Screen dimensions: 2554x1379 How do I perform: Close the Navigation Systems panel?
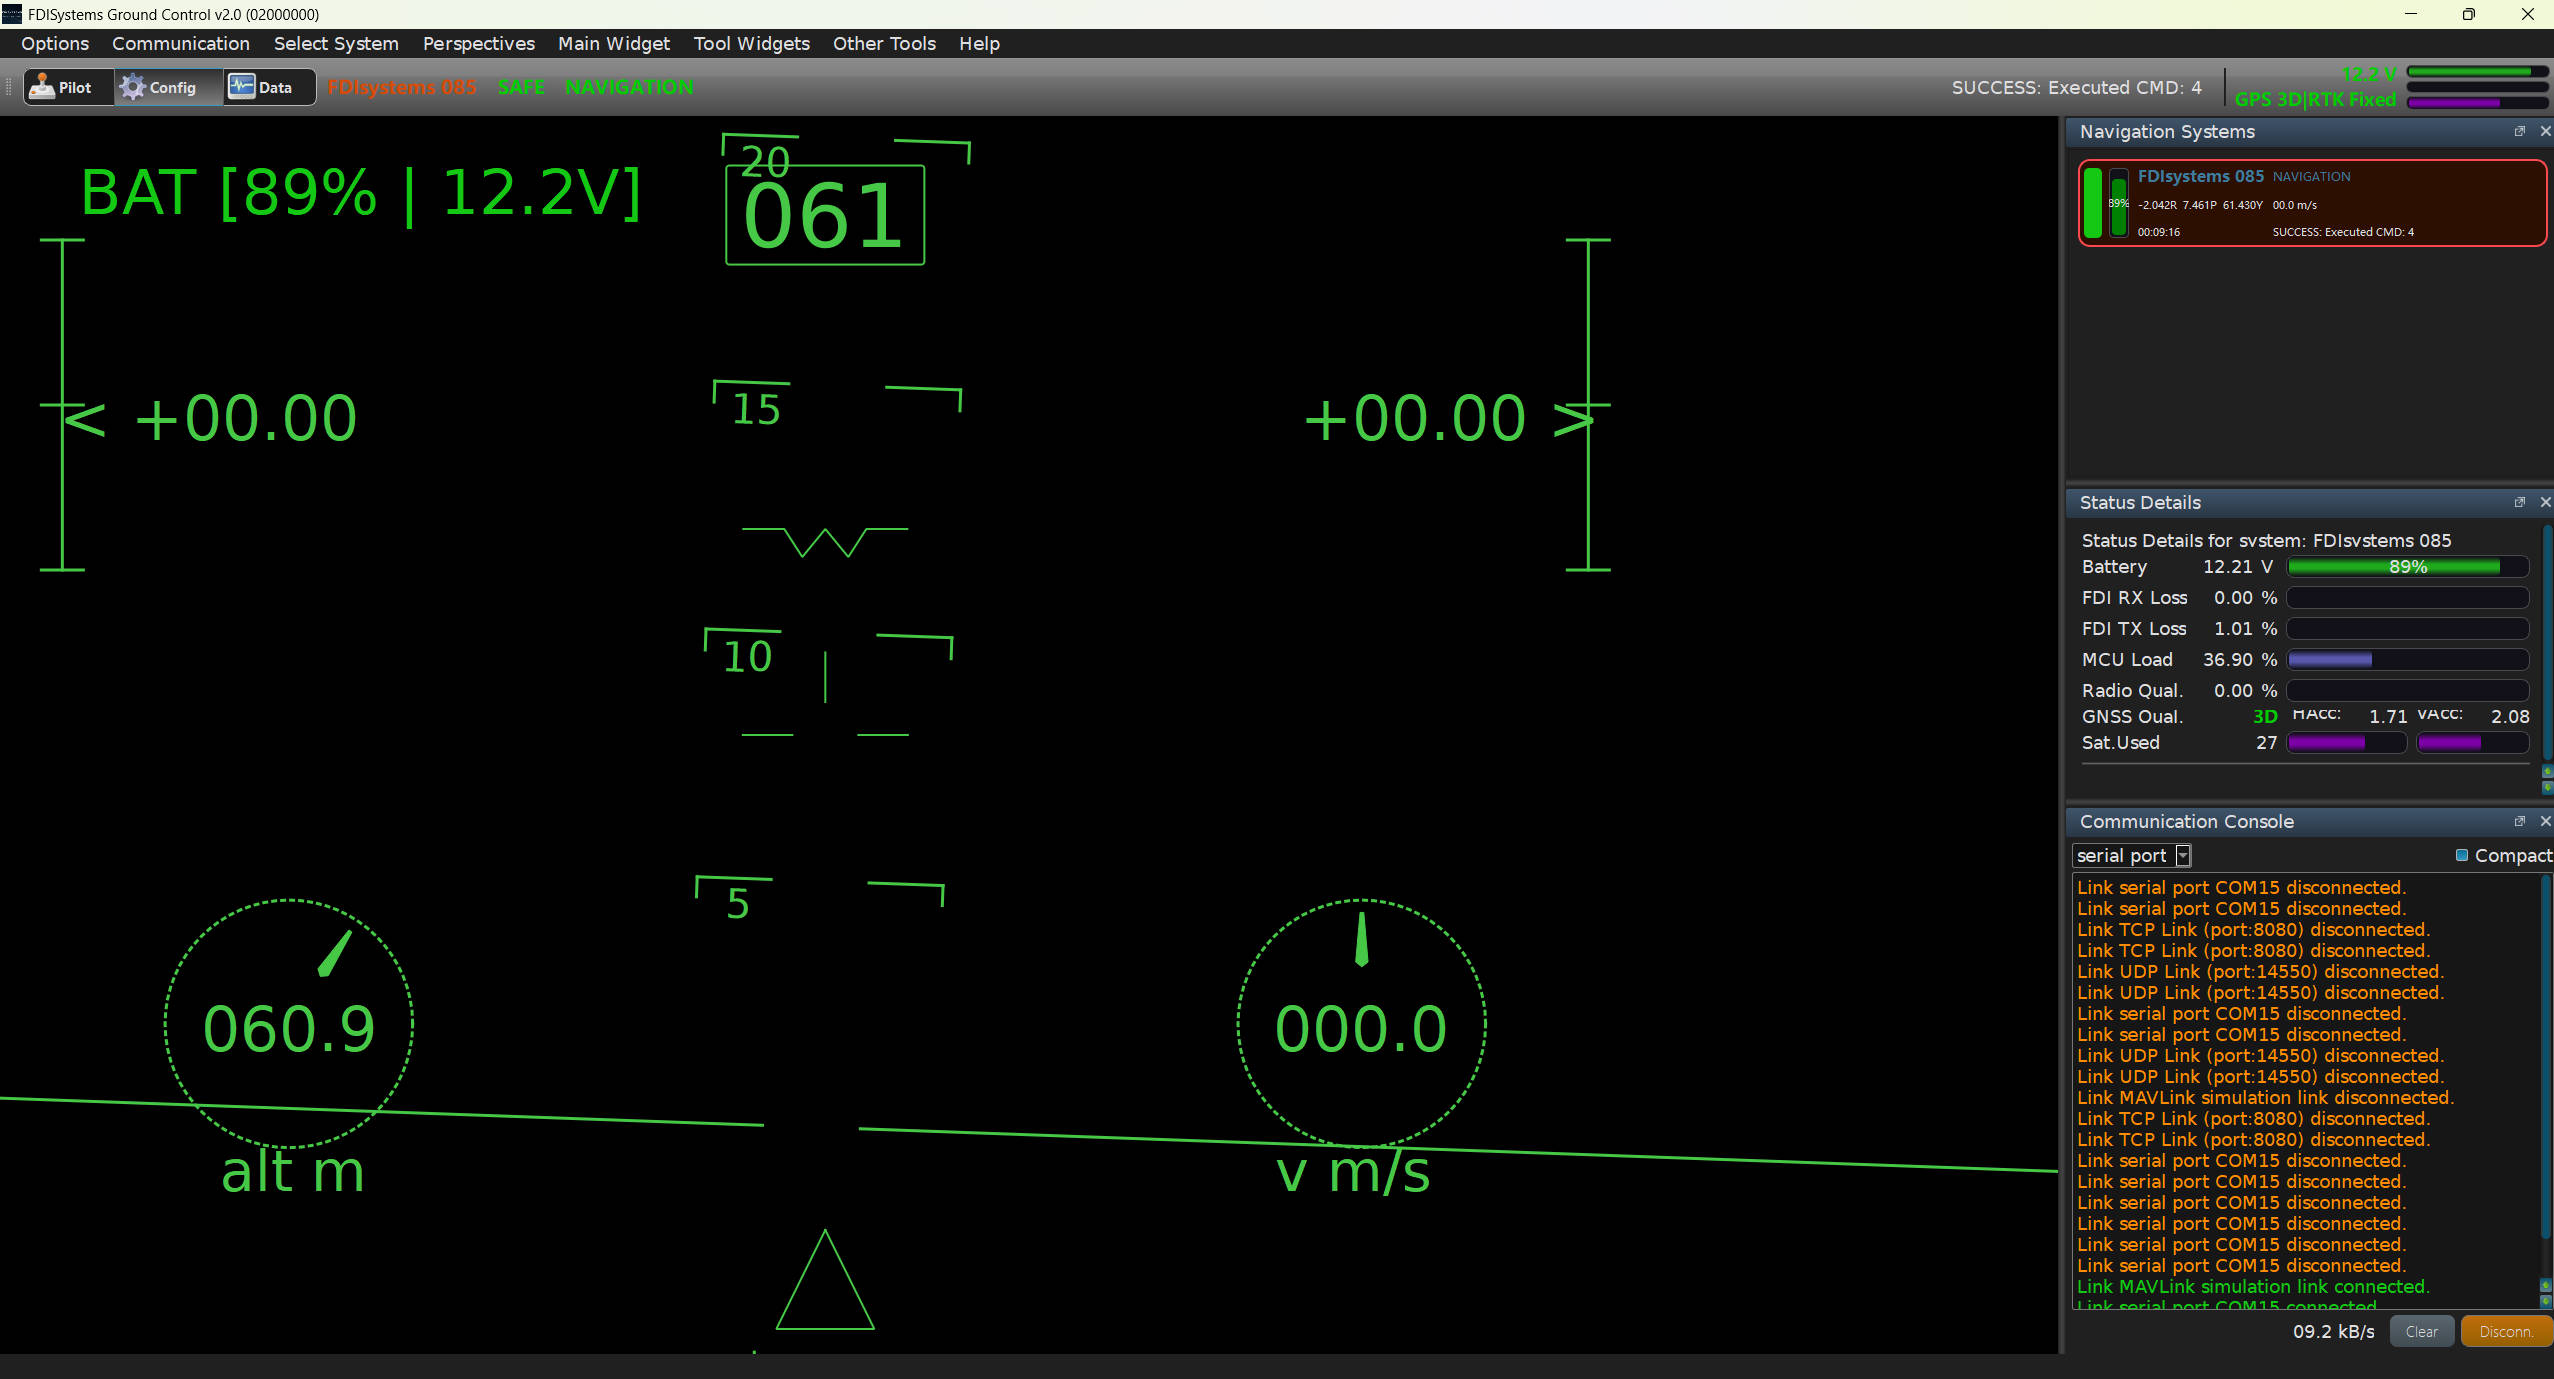(x=2545, y=131)
